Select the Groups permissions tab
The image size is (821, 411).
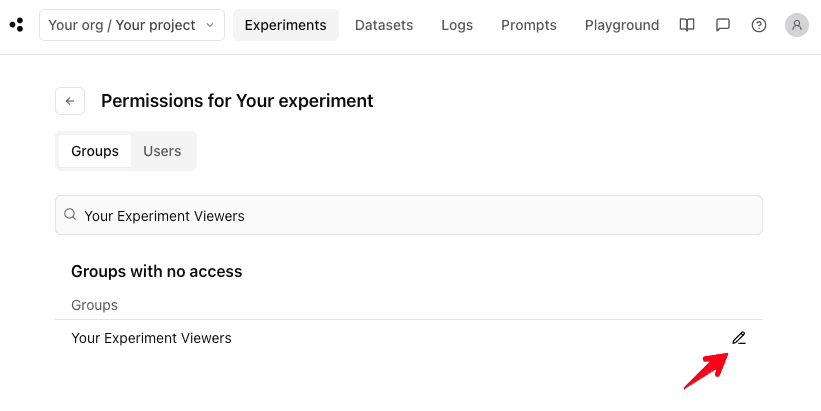95,151
